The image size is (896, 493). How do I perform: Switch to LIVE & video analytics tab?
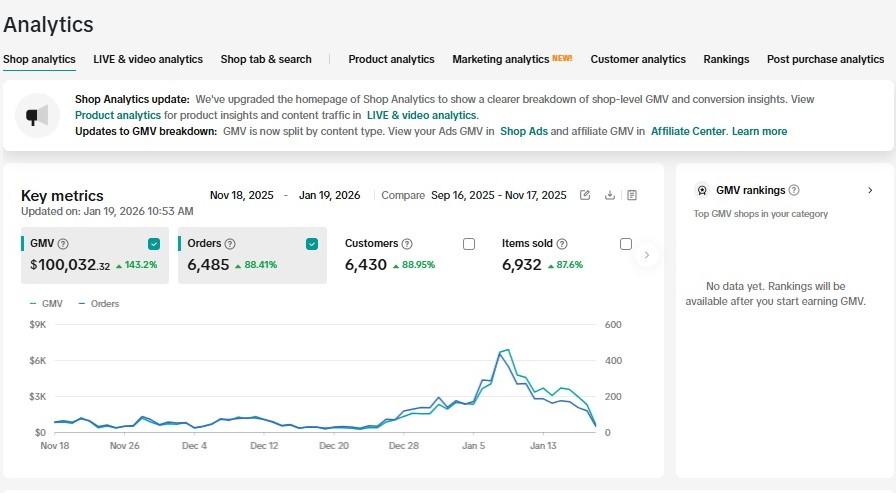click(x=148, y=59)
